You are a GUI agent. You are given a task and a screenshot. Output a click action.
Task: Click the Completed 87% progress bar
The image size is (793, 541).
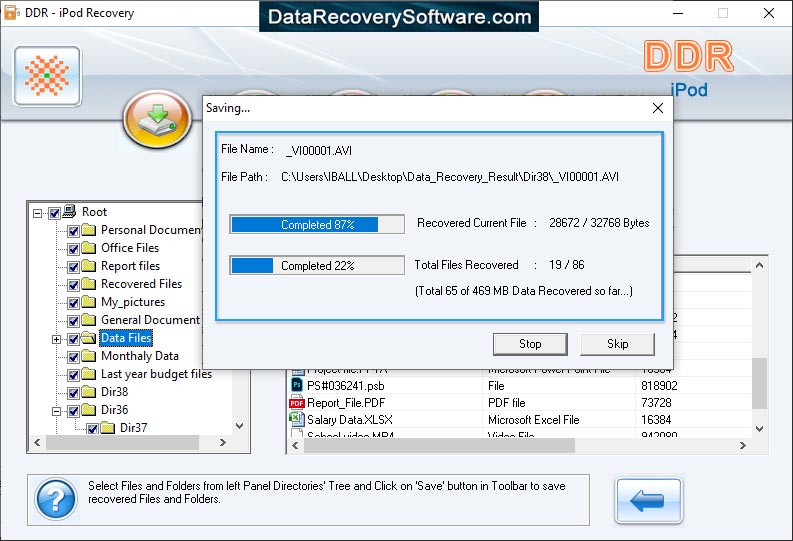coord(317,224)
